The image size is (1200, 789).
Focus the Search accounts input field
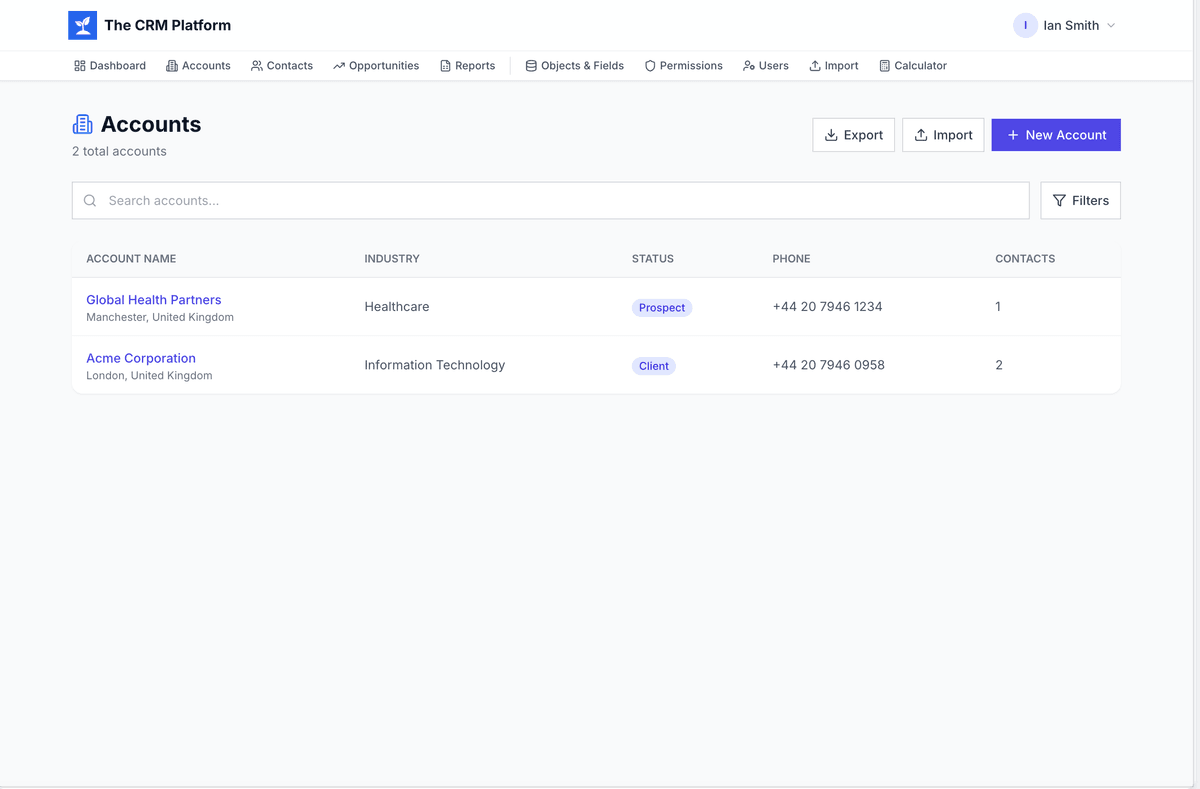pos(560,201)
